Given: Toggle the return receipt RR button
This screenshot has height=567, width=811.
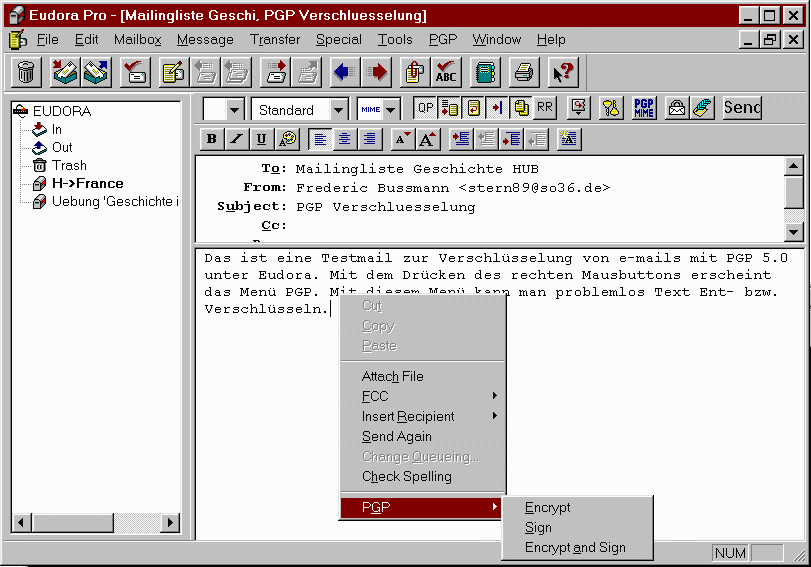Looking at the screenshot, I should coord(545,108).
